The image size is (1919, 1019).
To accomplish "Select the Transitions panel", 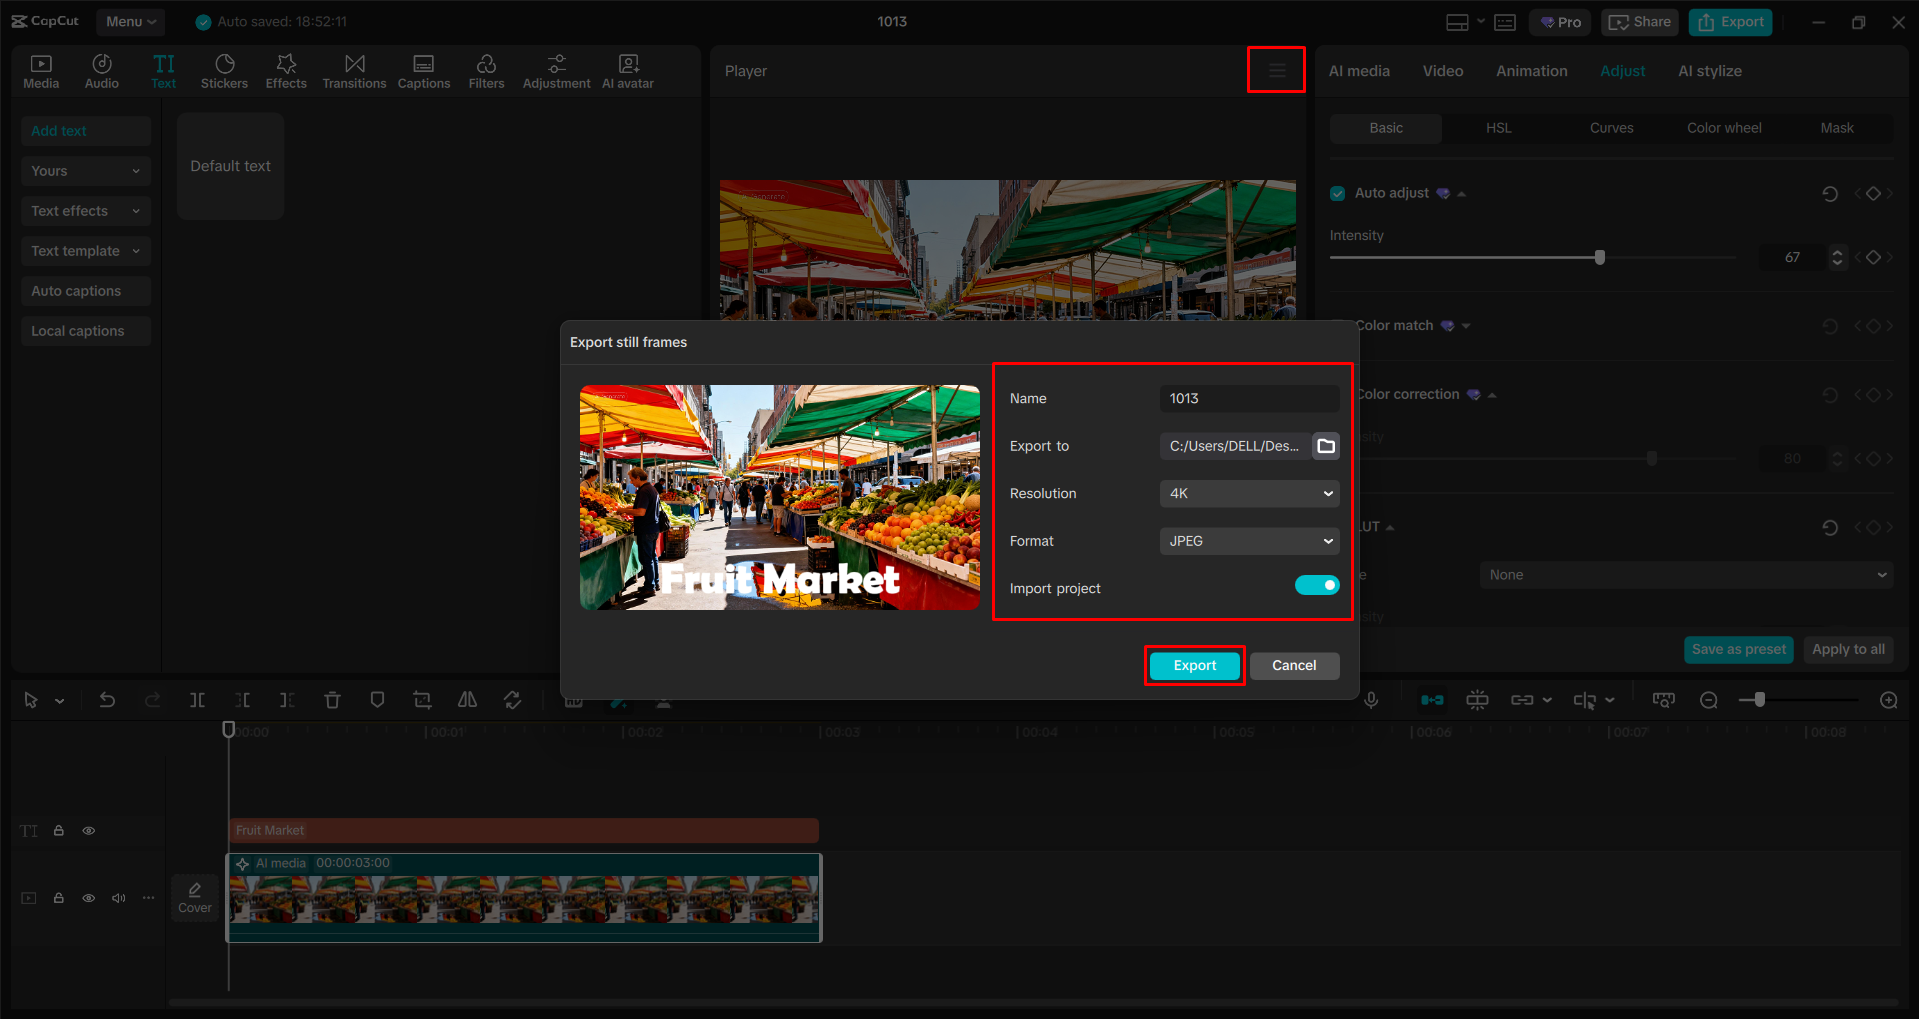I will (354, 70).
